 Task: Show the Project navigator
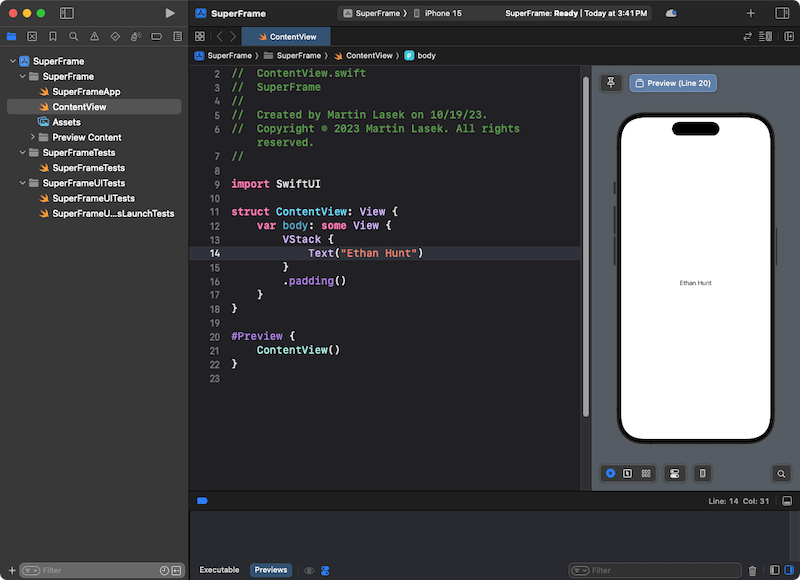[x=11, y=36]
